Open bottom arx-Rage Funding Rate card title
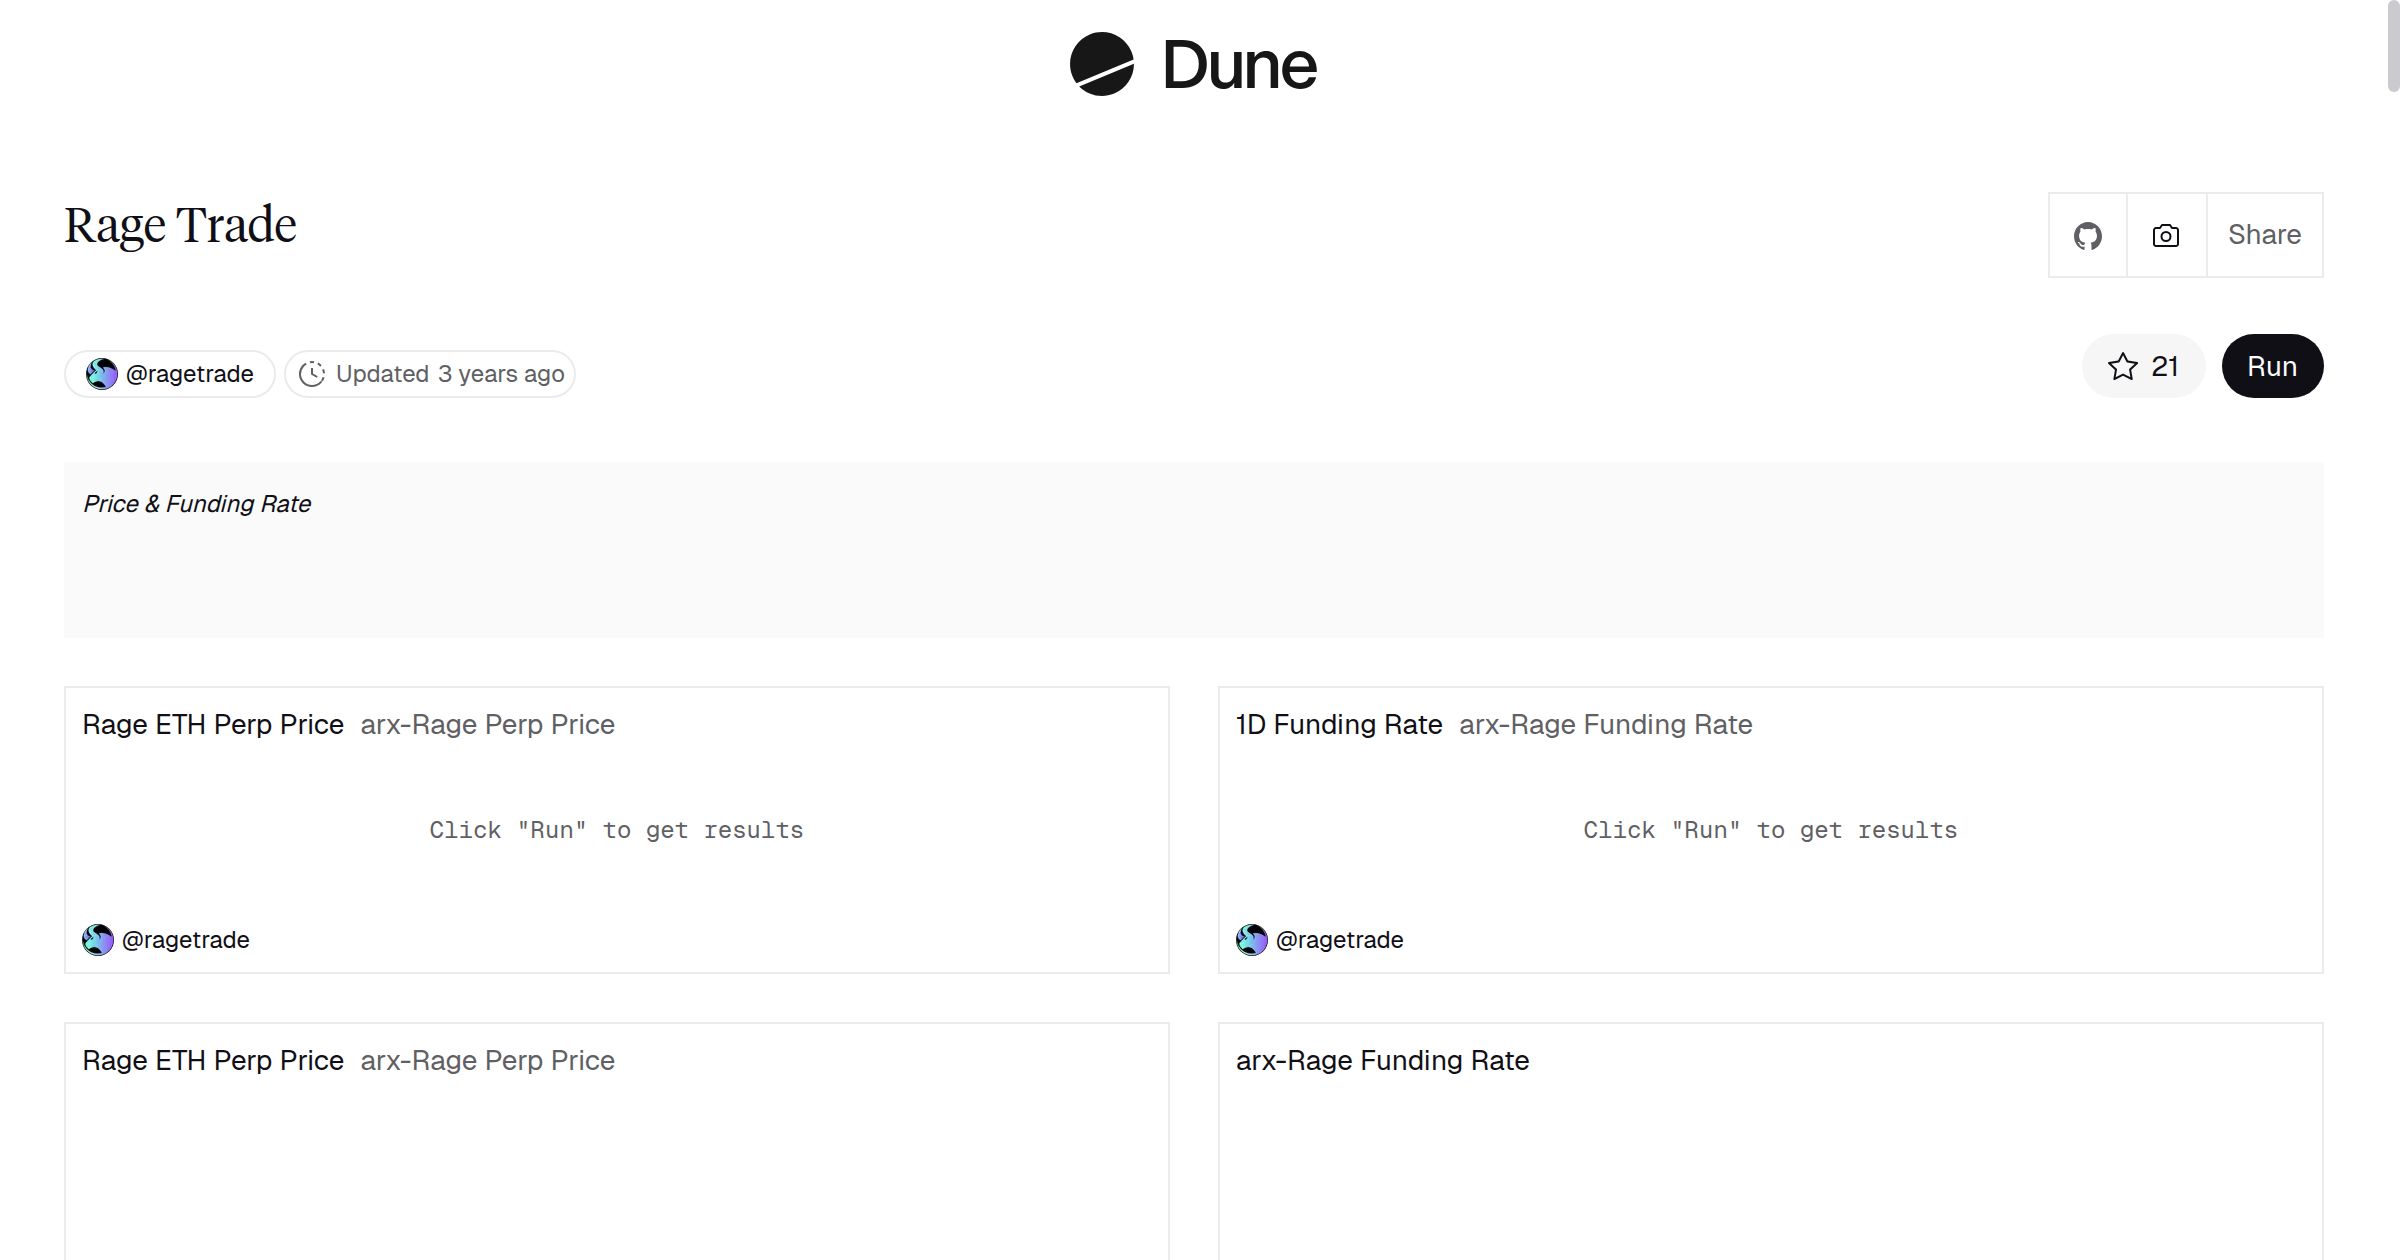The height and width of the screenshot is (1260, 2400). click(1382, 1060)
